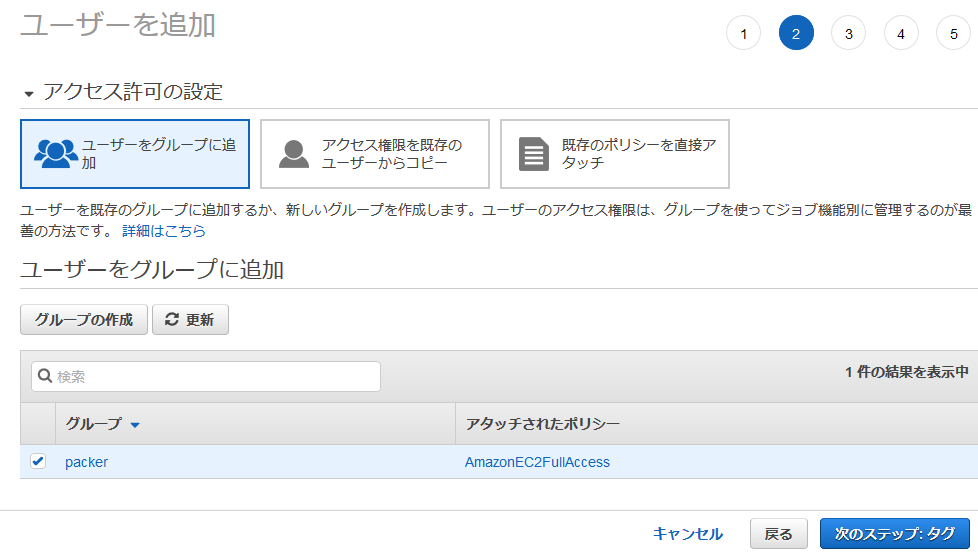Click the single user silhouette icon
Screen dimensions: 978x554
point(293,153)
